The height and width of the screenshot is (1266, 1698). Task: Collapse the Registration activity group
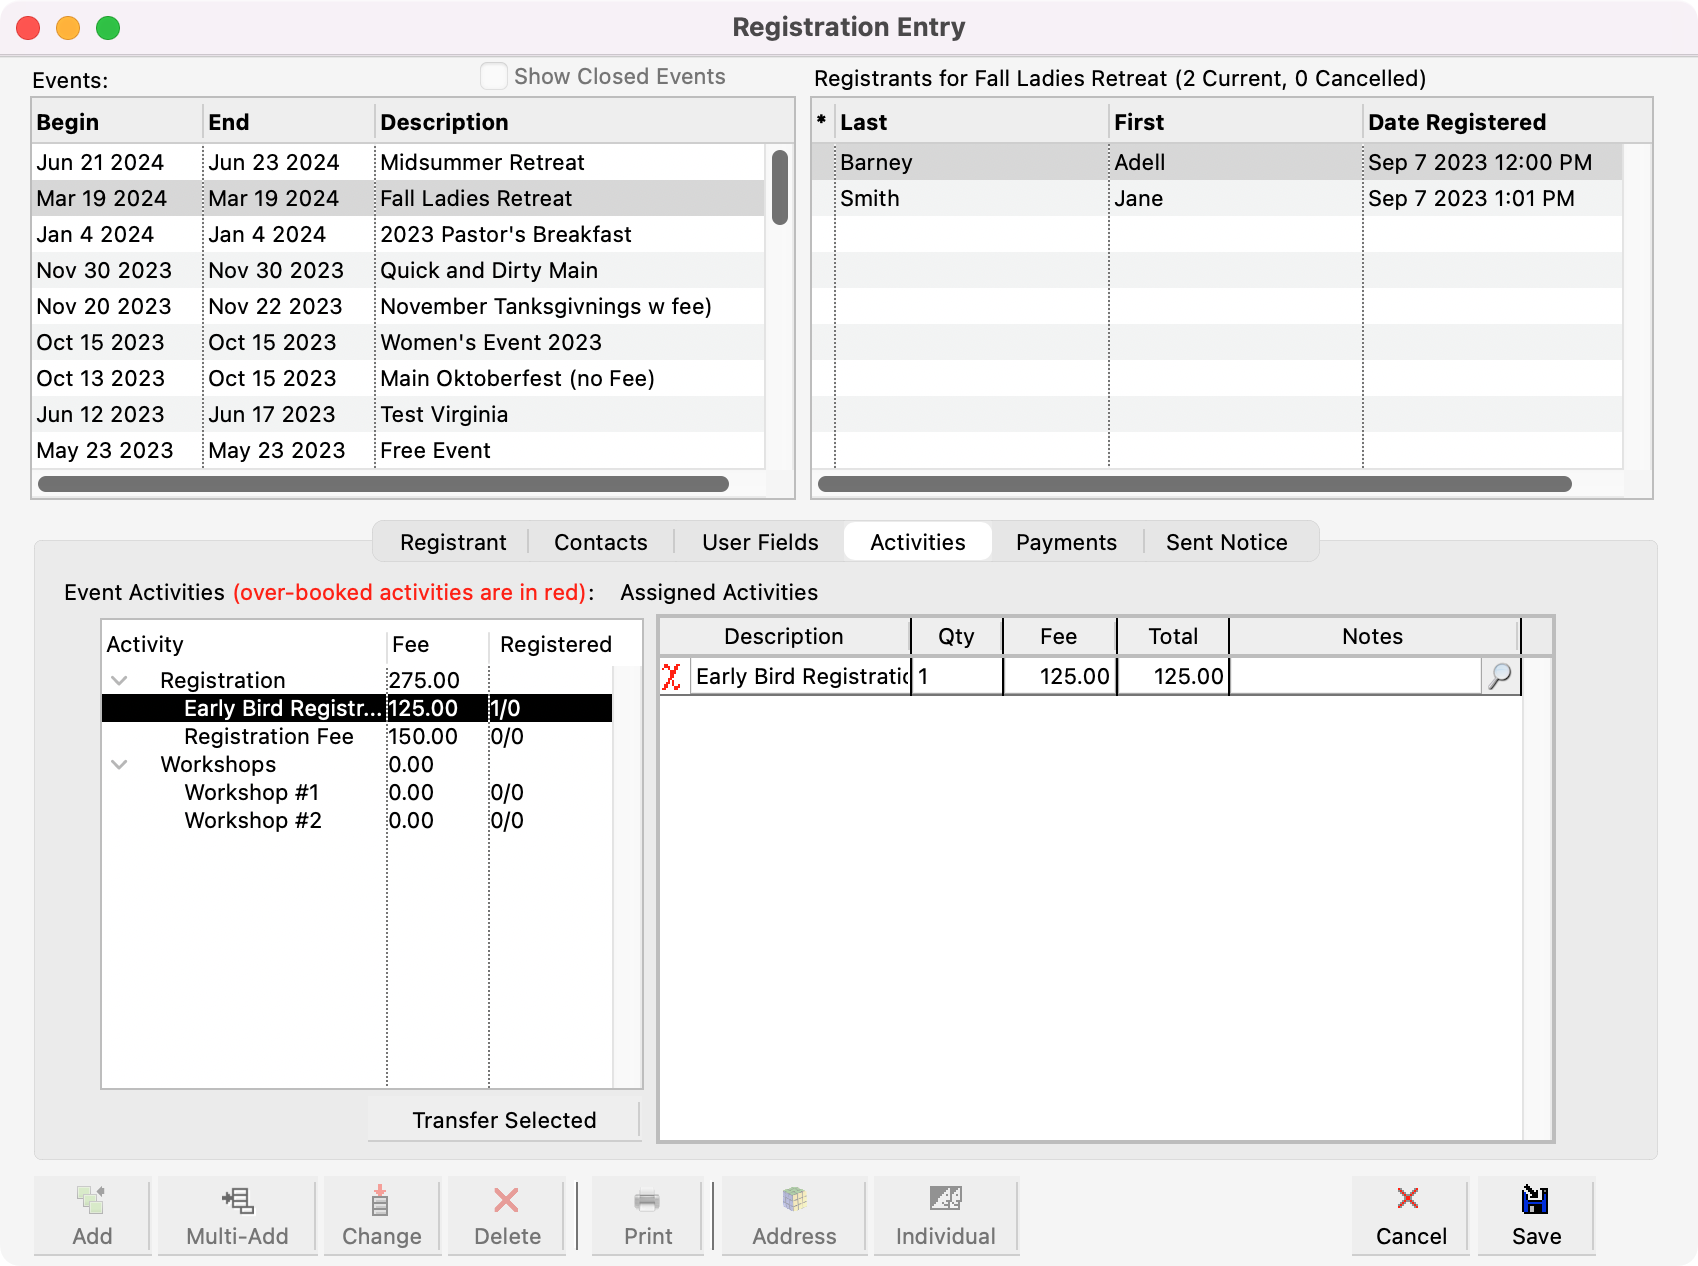(120, 681)
